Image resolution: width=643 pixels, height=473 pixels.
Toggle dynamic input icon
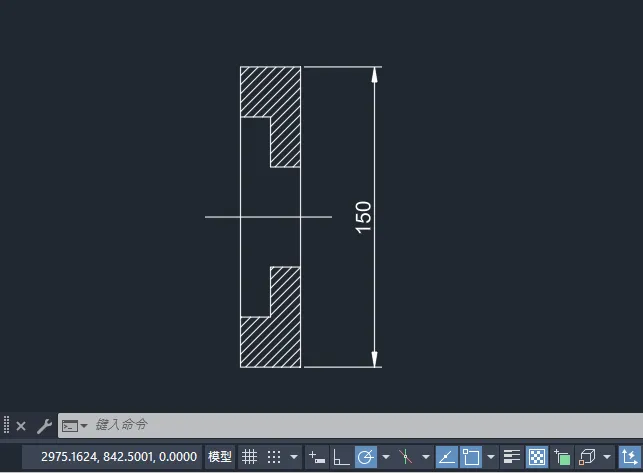[317, 457]
